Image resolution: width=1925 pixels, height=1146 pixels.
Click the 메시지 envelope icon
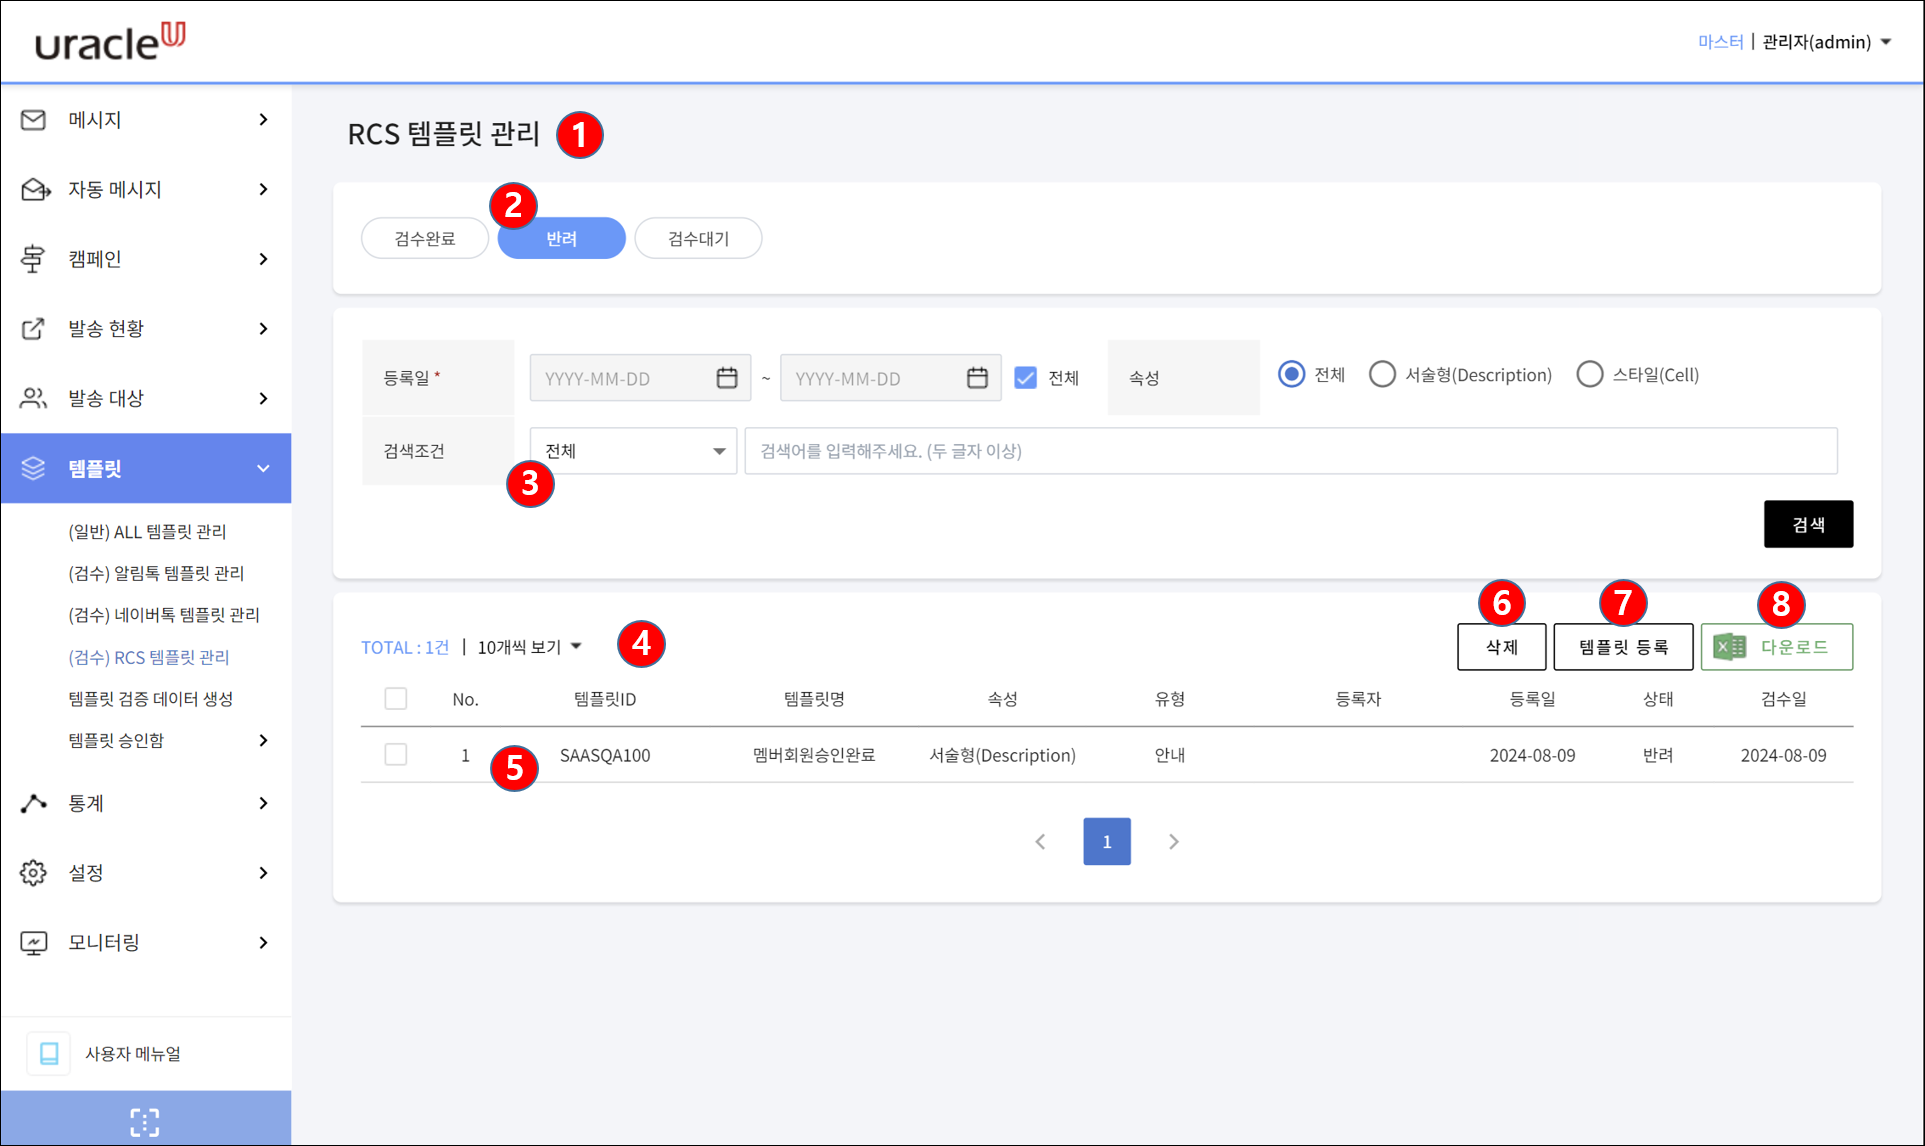33,120
